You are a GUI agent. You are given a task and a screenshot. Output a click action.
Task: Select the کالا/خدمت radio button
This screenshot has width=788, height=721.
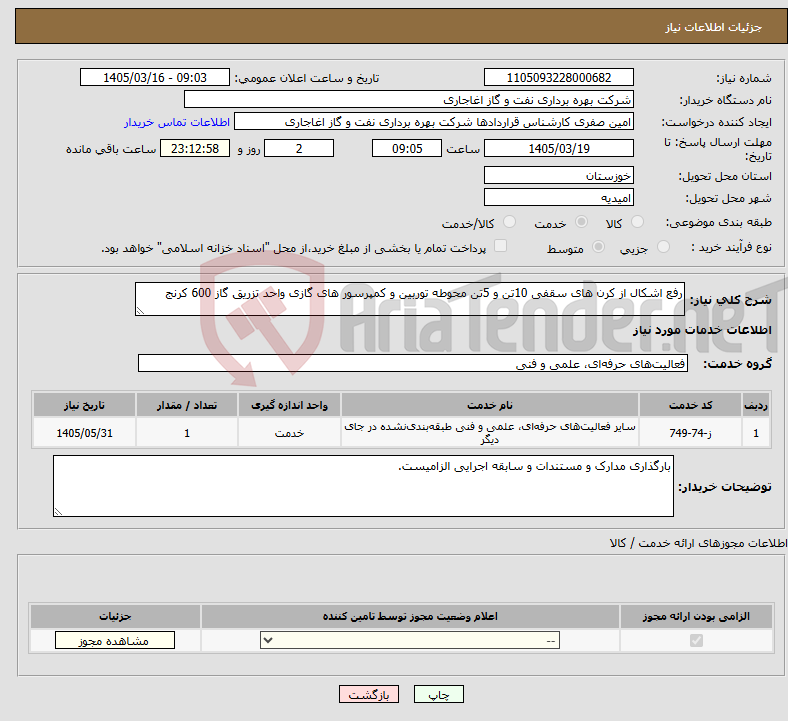coord(509,222)
